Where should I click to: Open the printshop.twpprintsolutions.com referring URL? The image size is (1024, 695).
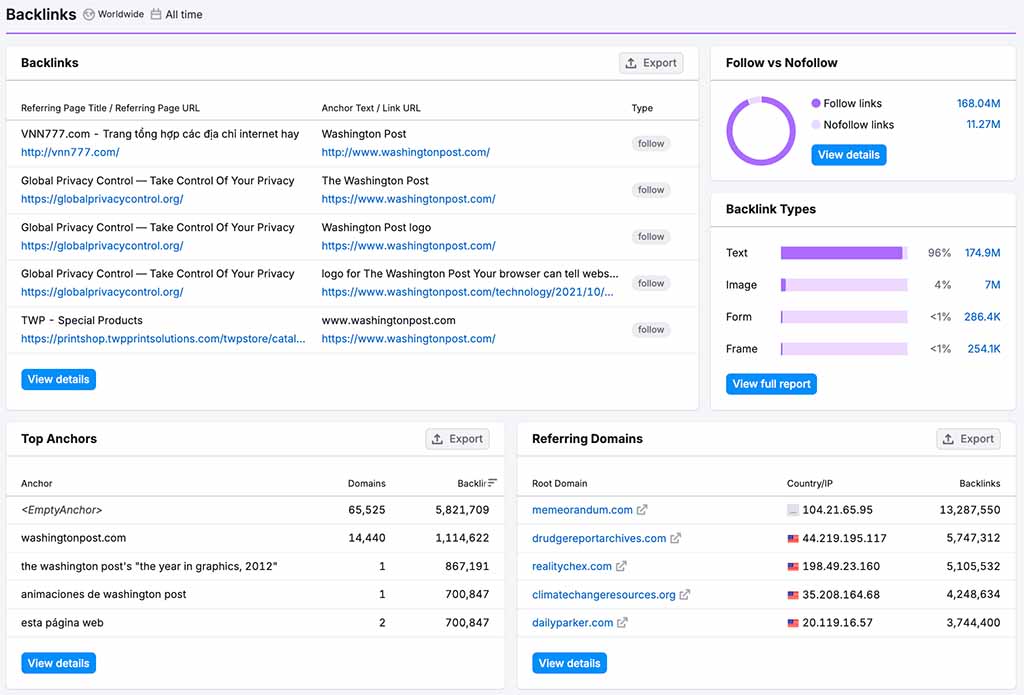click(x=163, y=338)
